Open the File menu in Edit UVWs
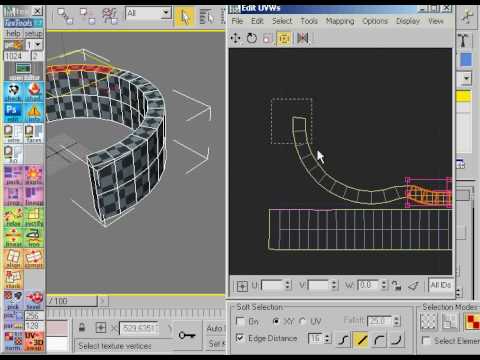Screen dimensions: 480x360 pyautogui.click(x=237, y=21)
